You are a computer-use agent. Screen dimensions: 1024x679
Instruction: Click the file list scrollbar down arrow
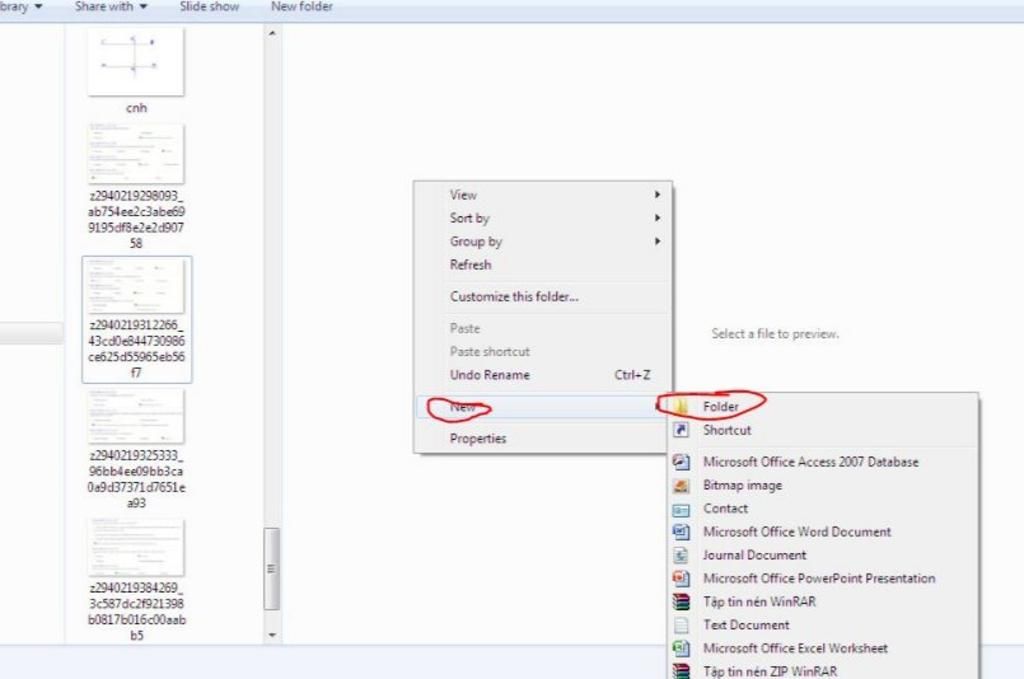(x=272, y=635)
